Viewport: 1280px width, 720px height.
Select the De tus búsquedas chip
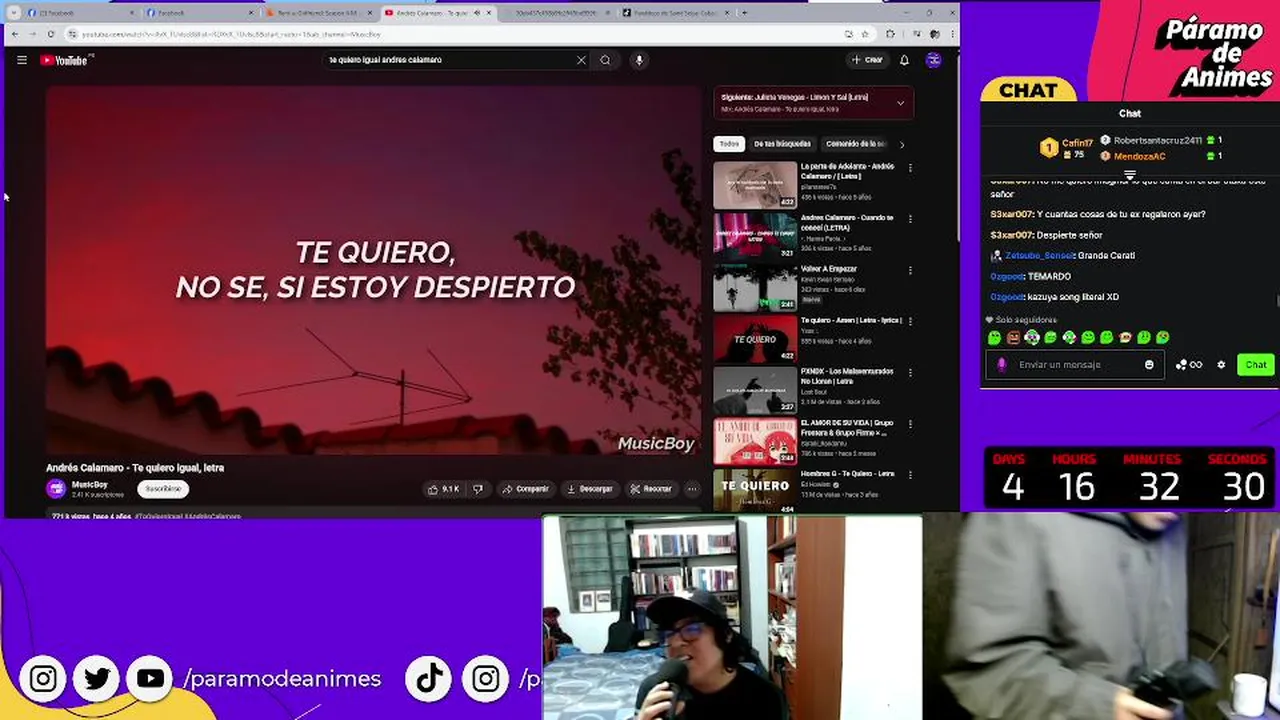tap(782, 144)
